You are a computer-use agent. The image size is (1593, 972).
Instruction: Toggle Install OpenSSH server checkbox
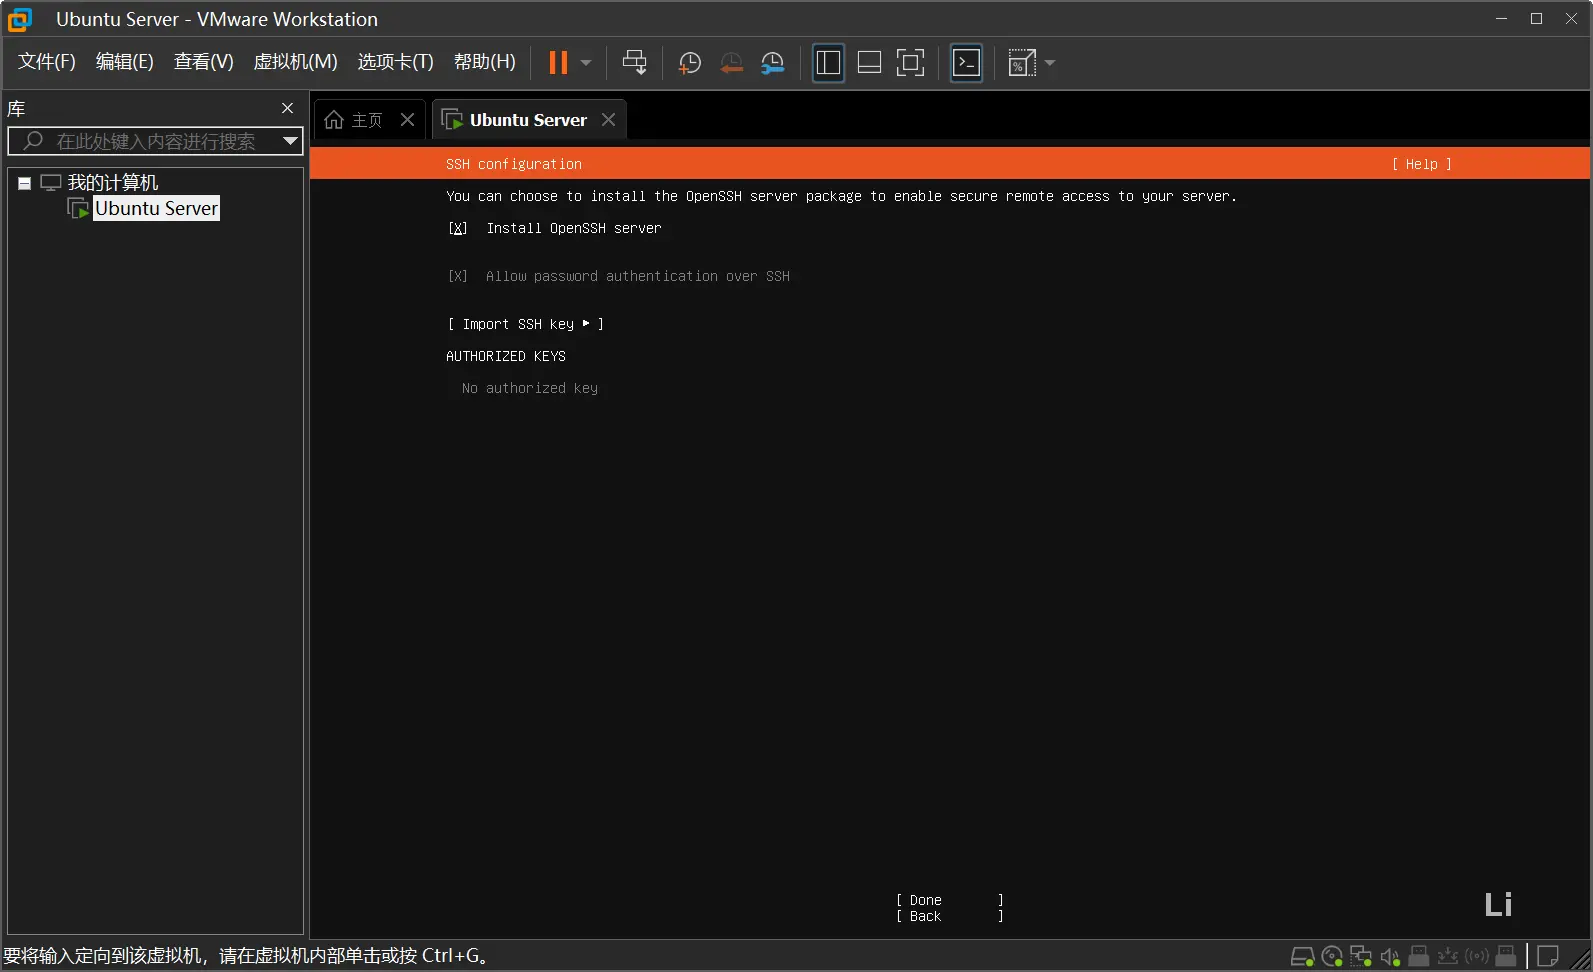click(458, 228)
